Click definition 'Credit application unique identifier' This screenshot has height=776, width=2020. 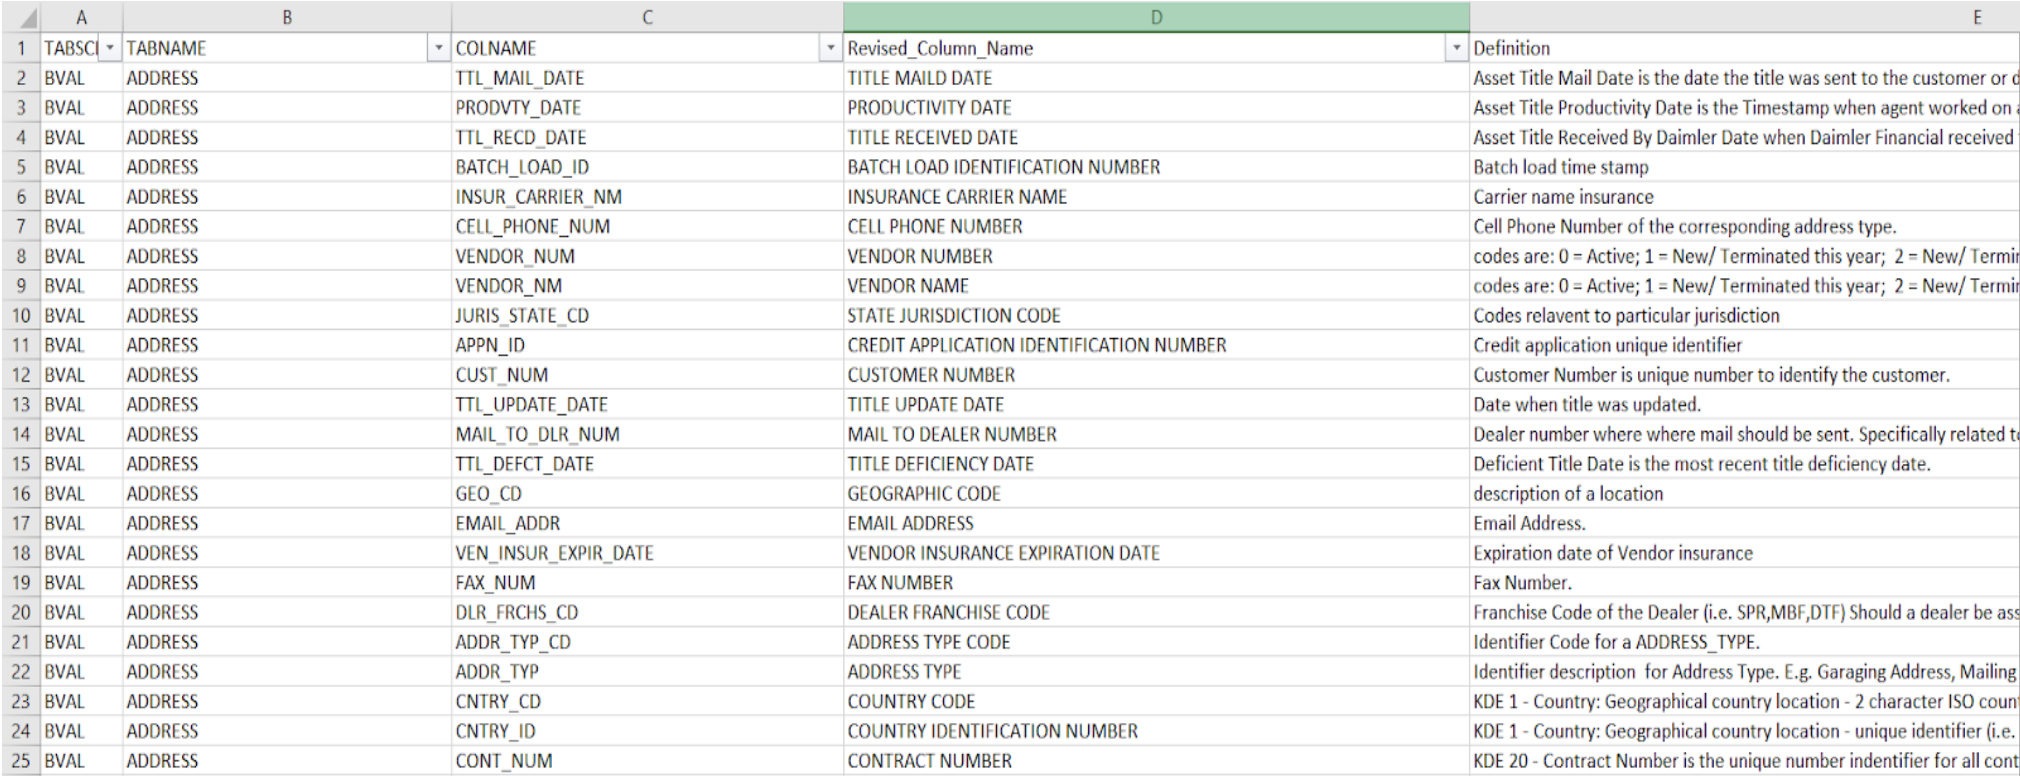[x=1607, y=345]
